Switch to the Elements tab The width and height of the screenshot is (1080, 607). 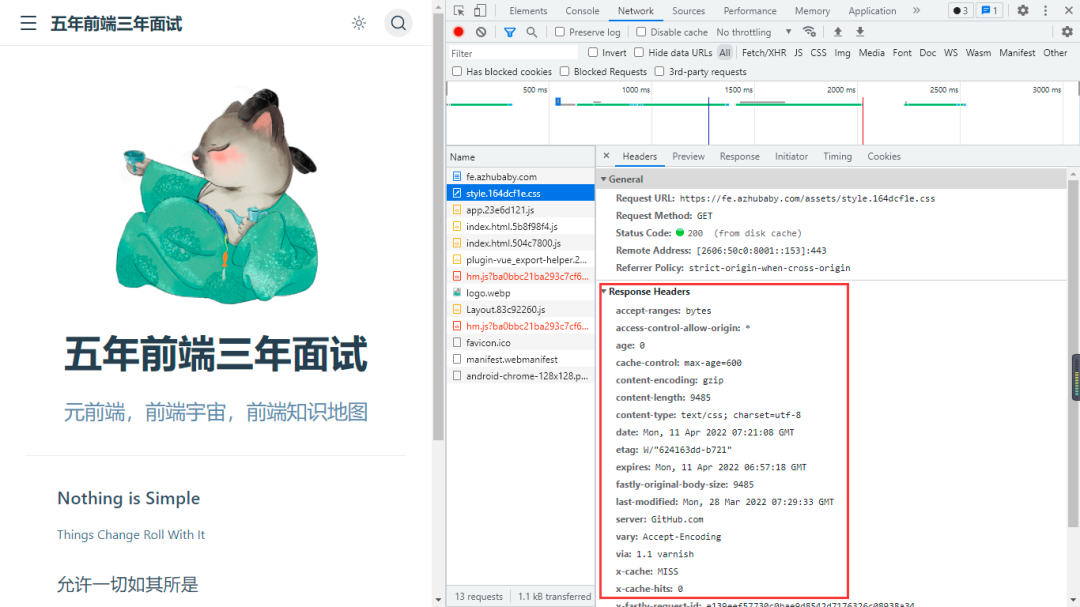click(528, 10)
